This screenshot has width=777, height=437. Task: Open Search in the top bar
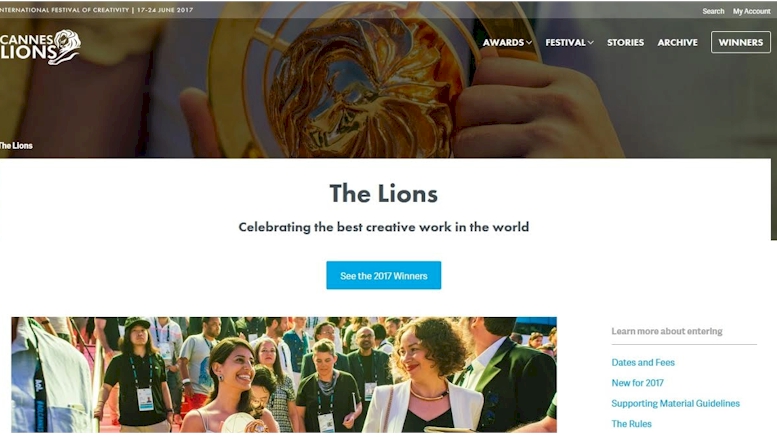click(x=713, y=11)
